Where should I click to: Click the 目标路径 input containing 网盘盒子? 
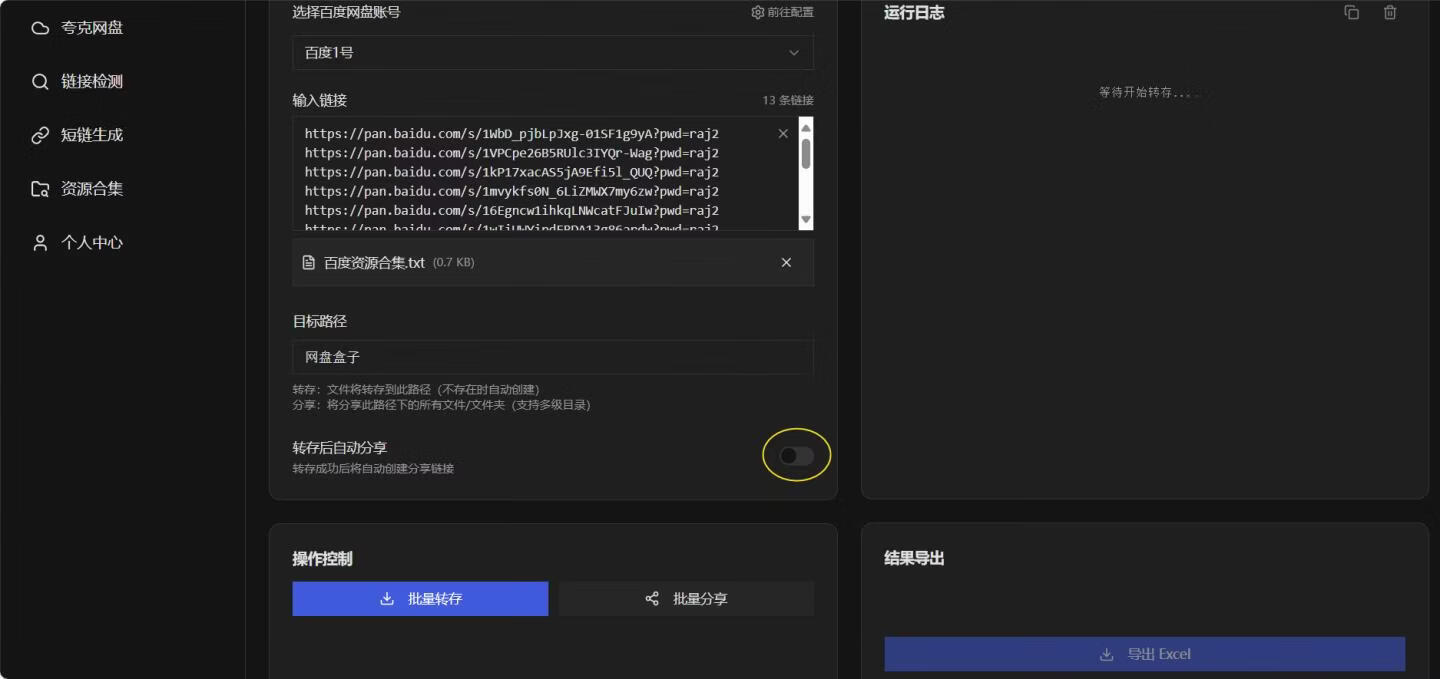(553, 357)
